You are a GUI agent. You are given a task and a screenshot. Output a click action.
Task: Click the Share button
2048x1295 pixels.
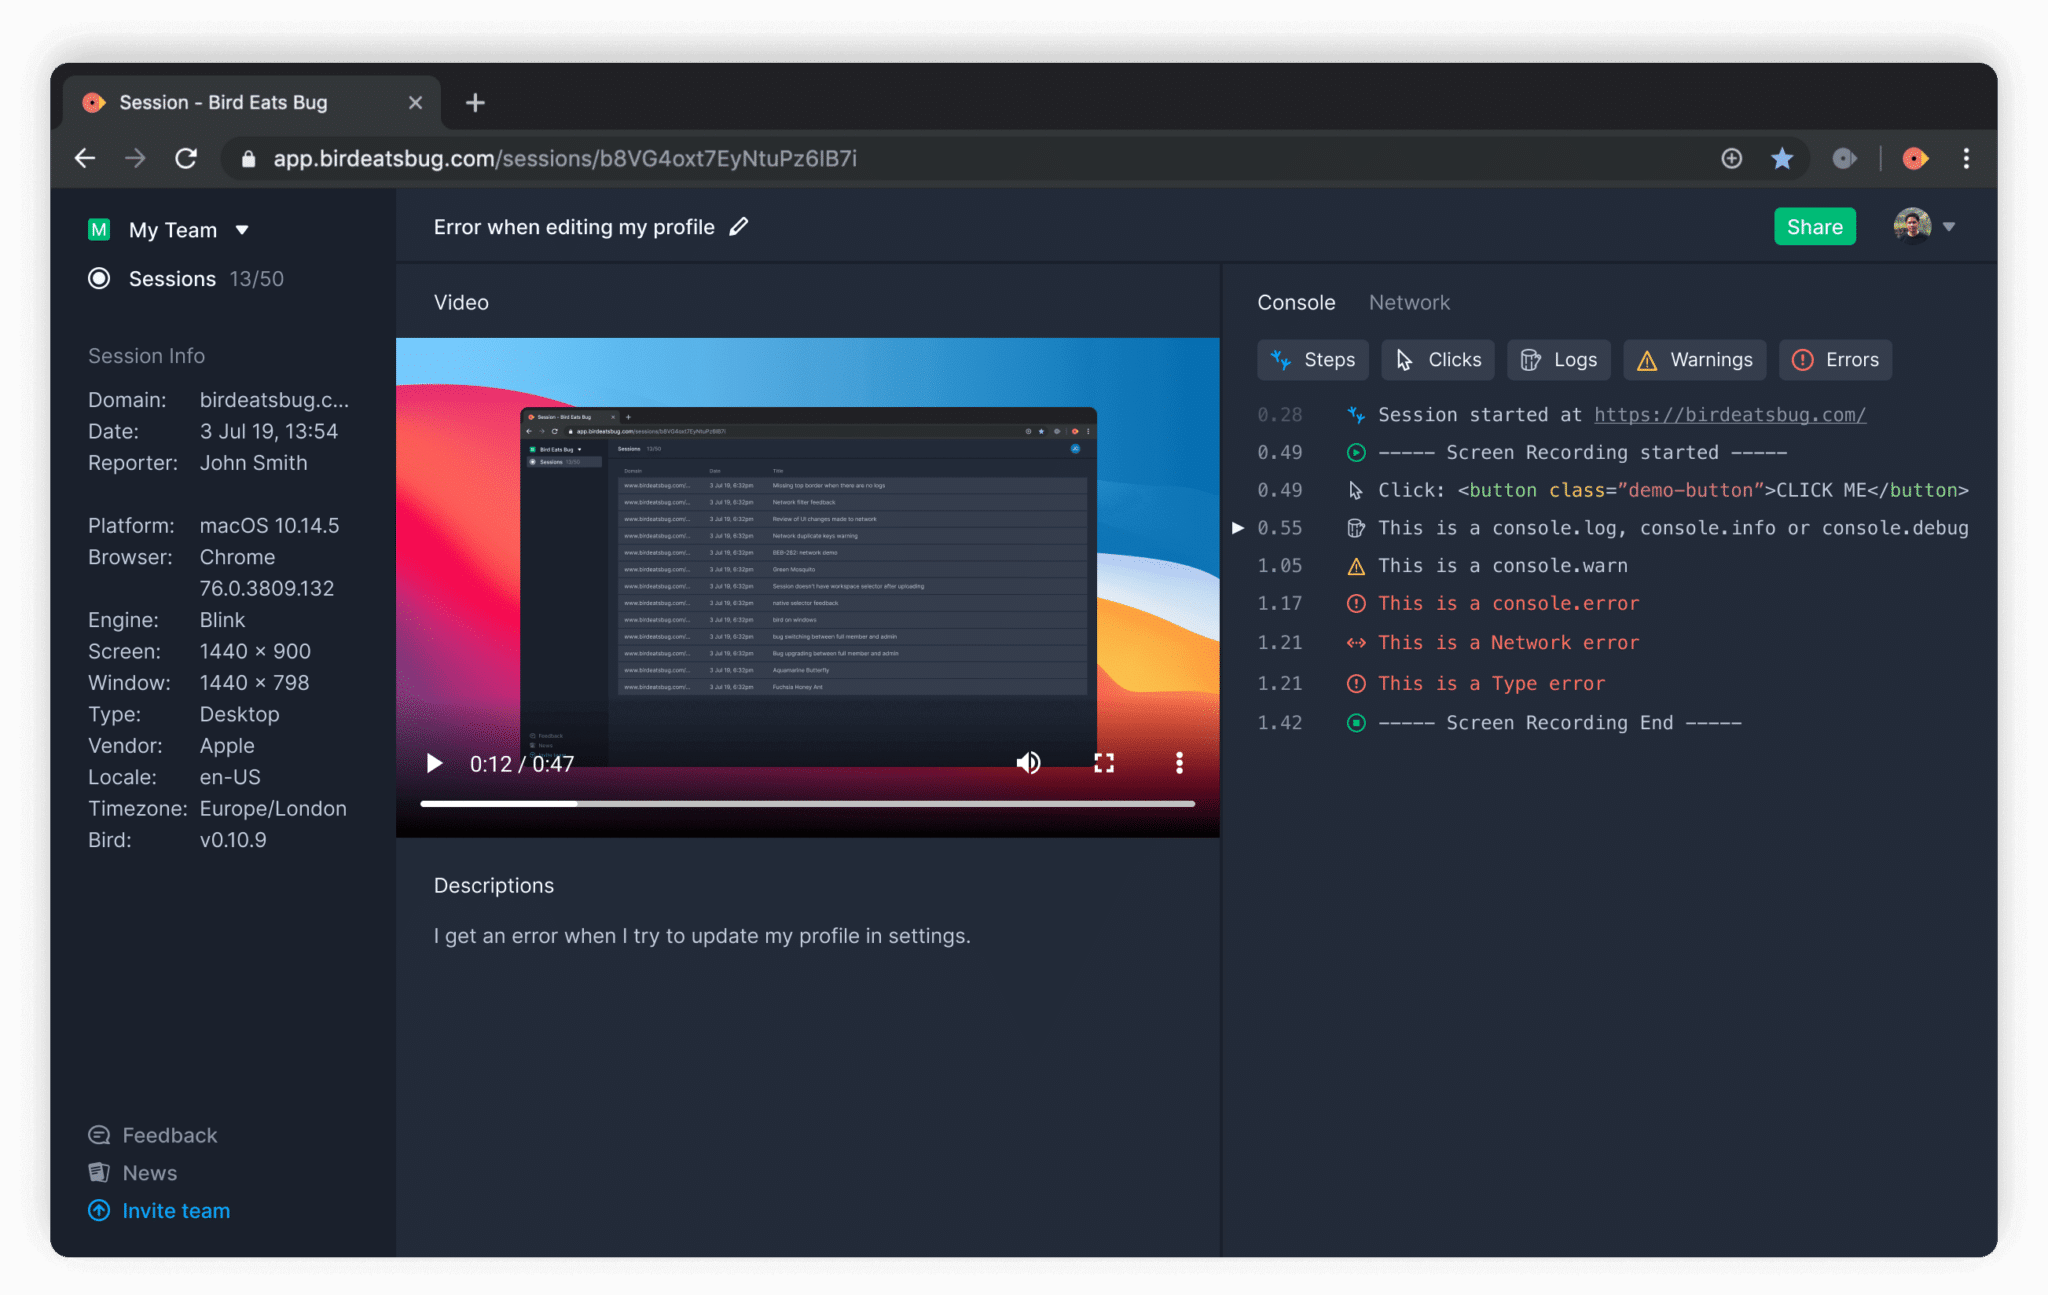click(1814, 226)
